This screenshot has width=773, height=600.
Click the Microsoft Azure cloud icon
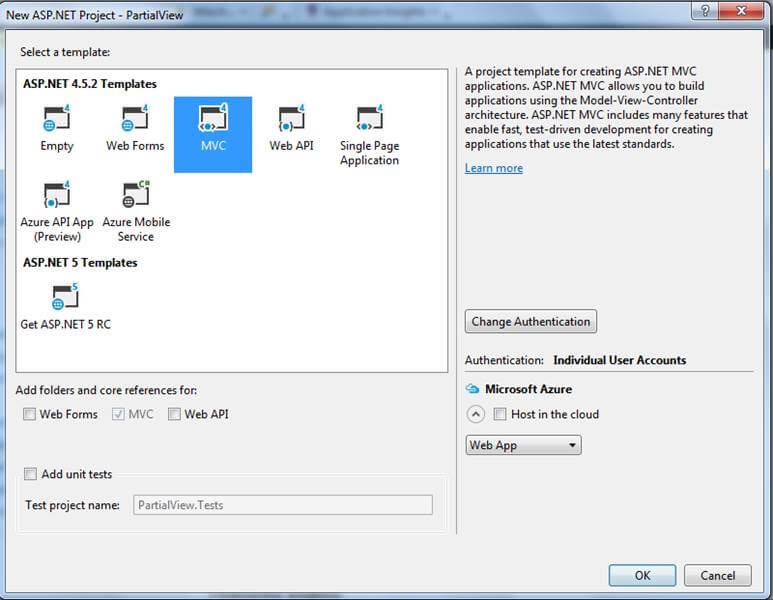[472, 389]
